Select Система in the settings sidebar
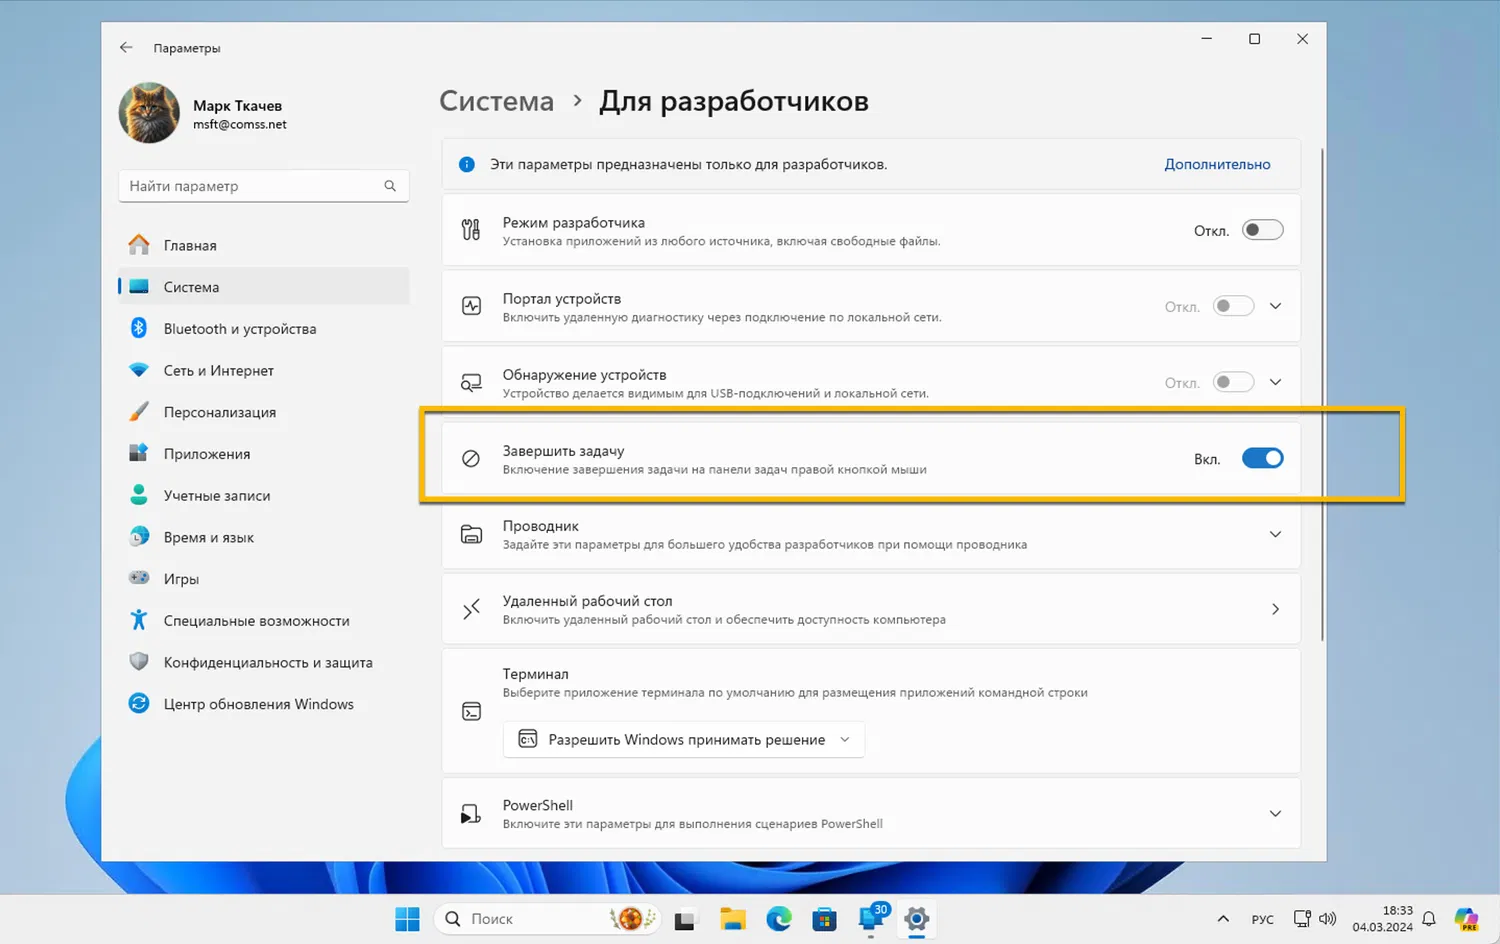Viewport: 1500px width, 944px height. pyautogui.click(x=264, y=287)
